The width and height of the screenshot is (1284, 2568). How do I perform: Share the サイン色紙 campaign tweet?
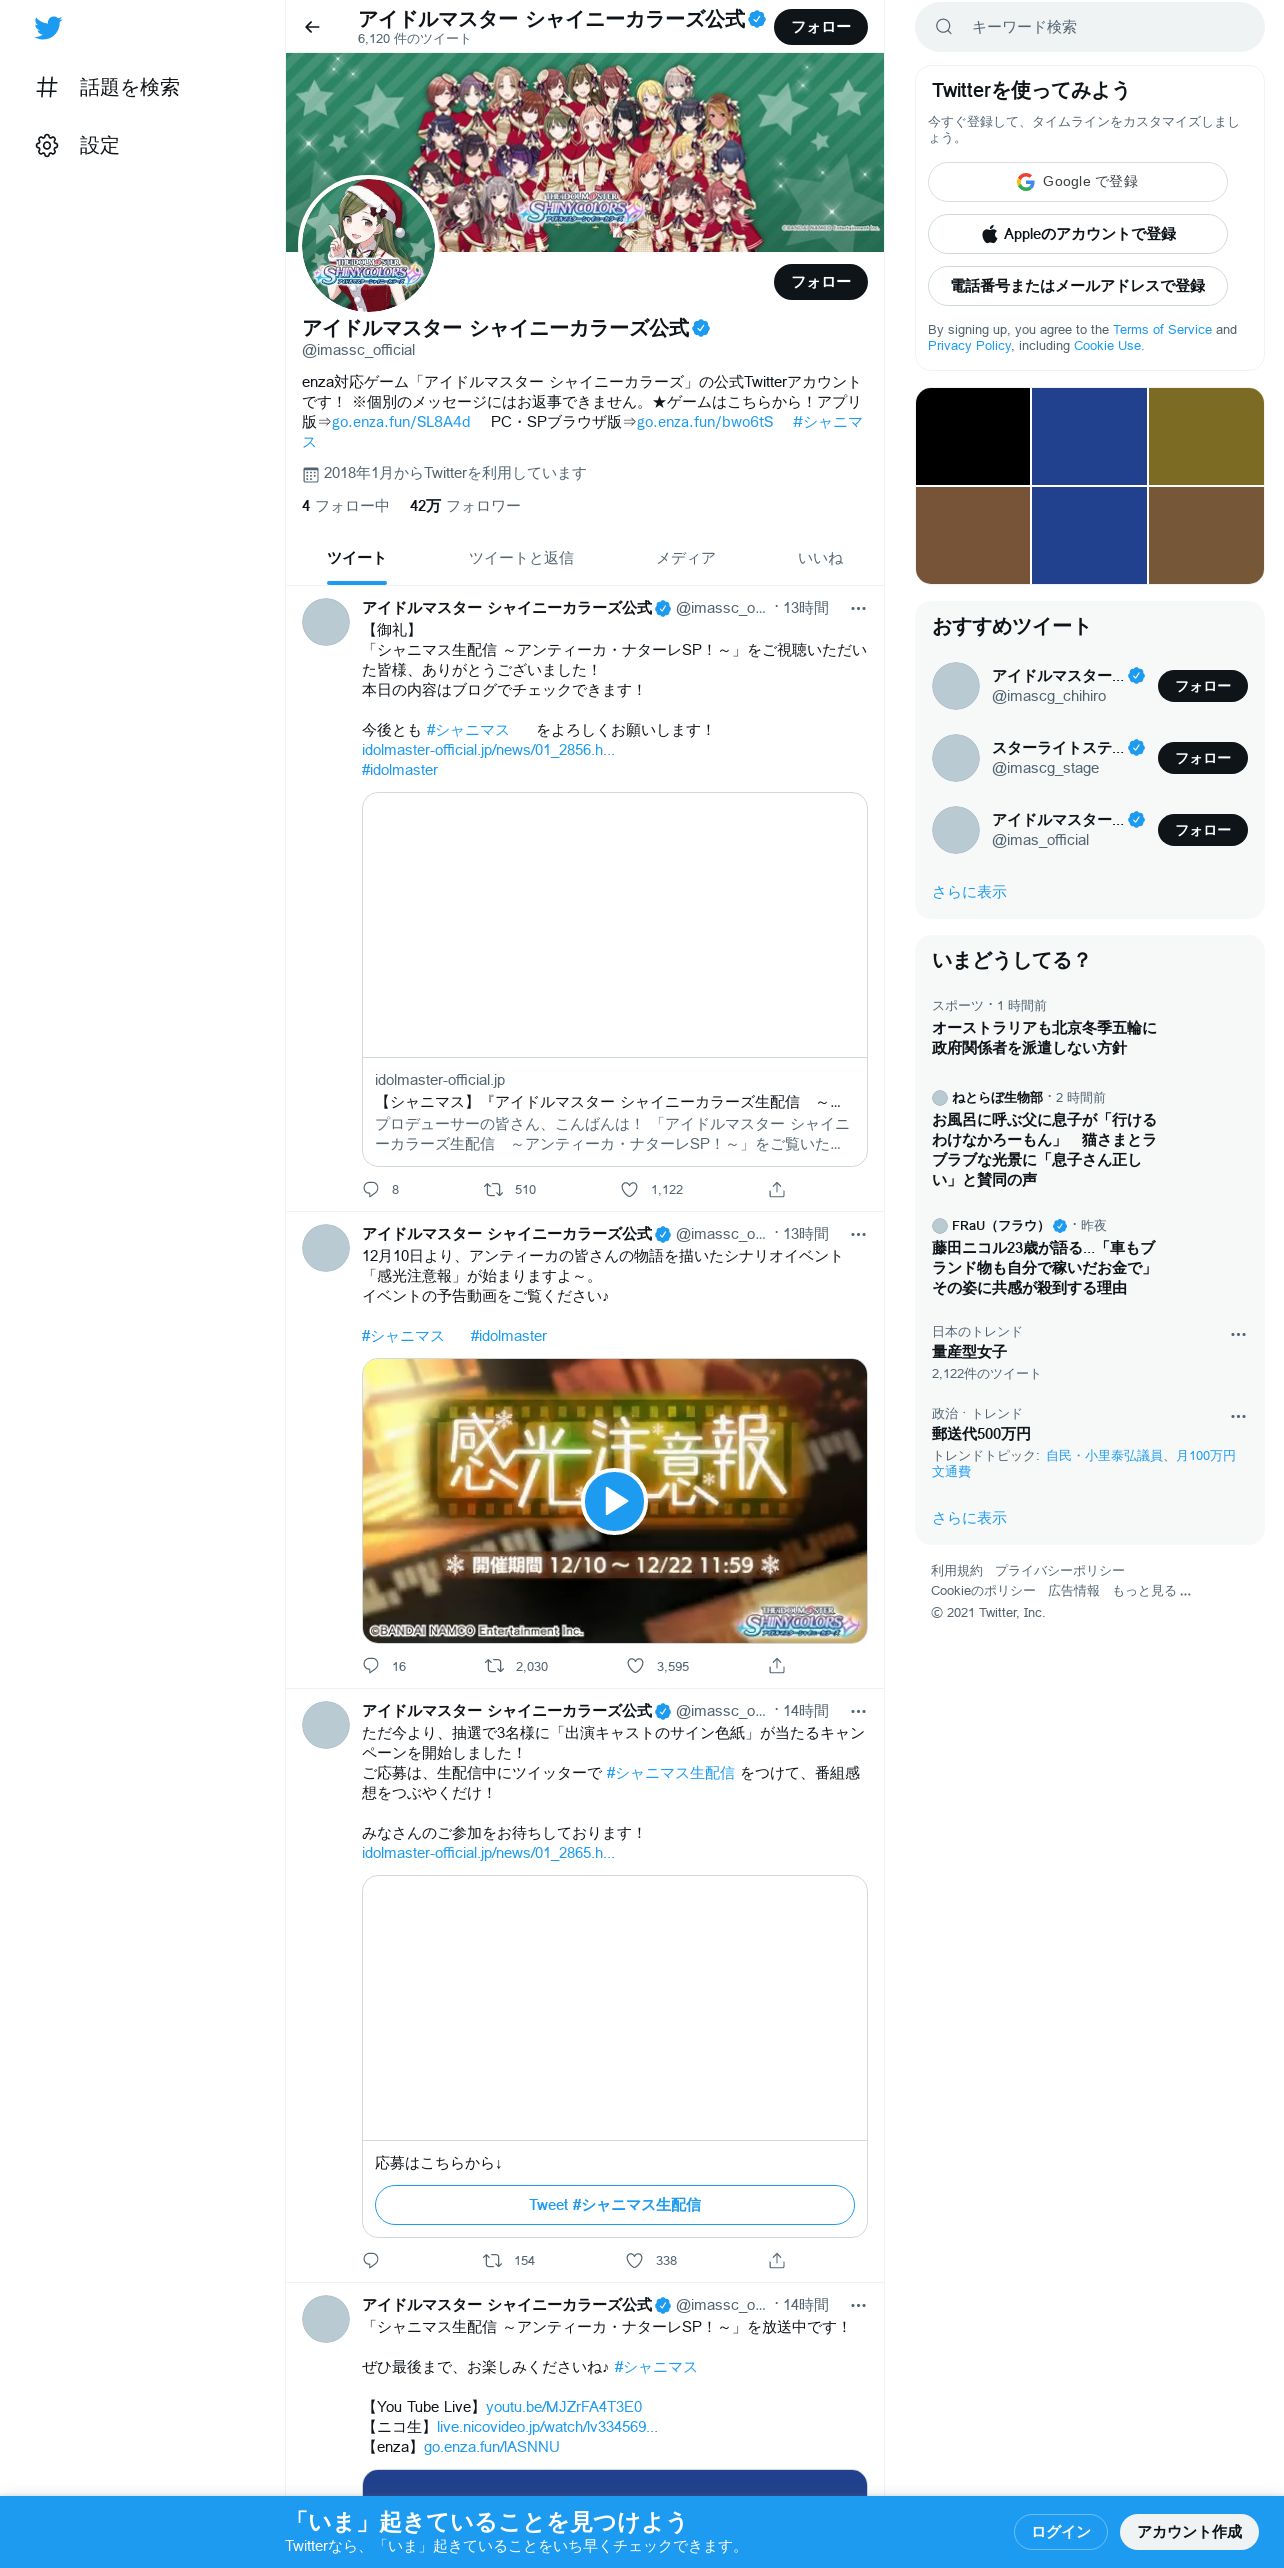(777, 2260)
